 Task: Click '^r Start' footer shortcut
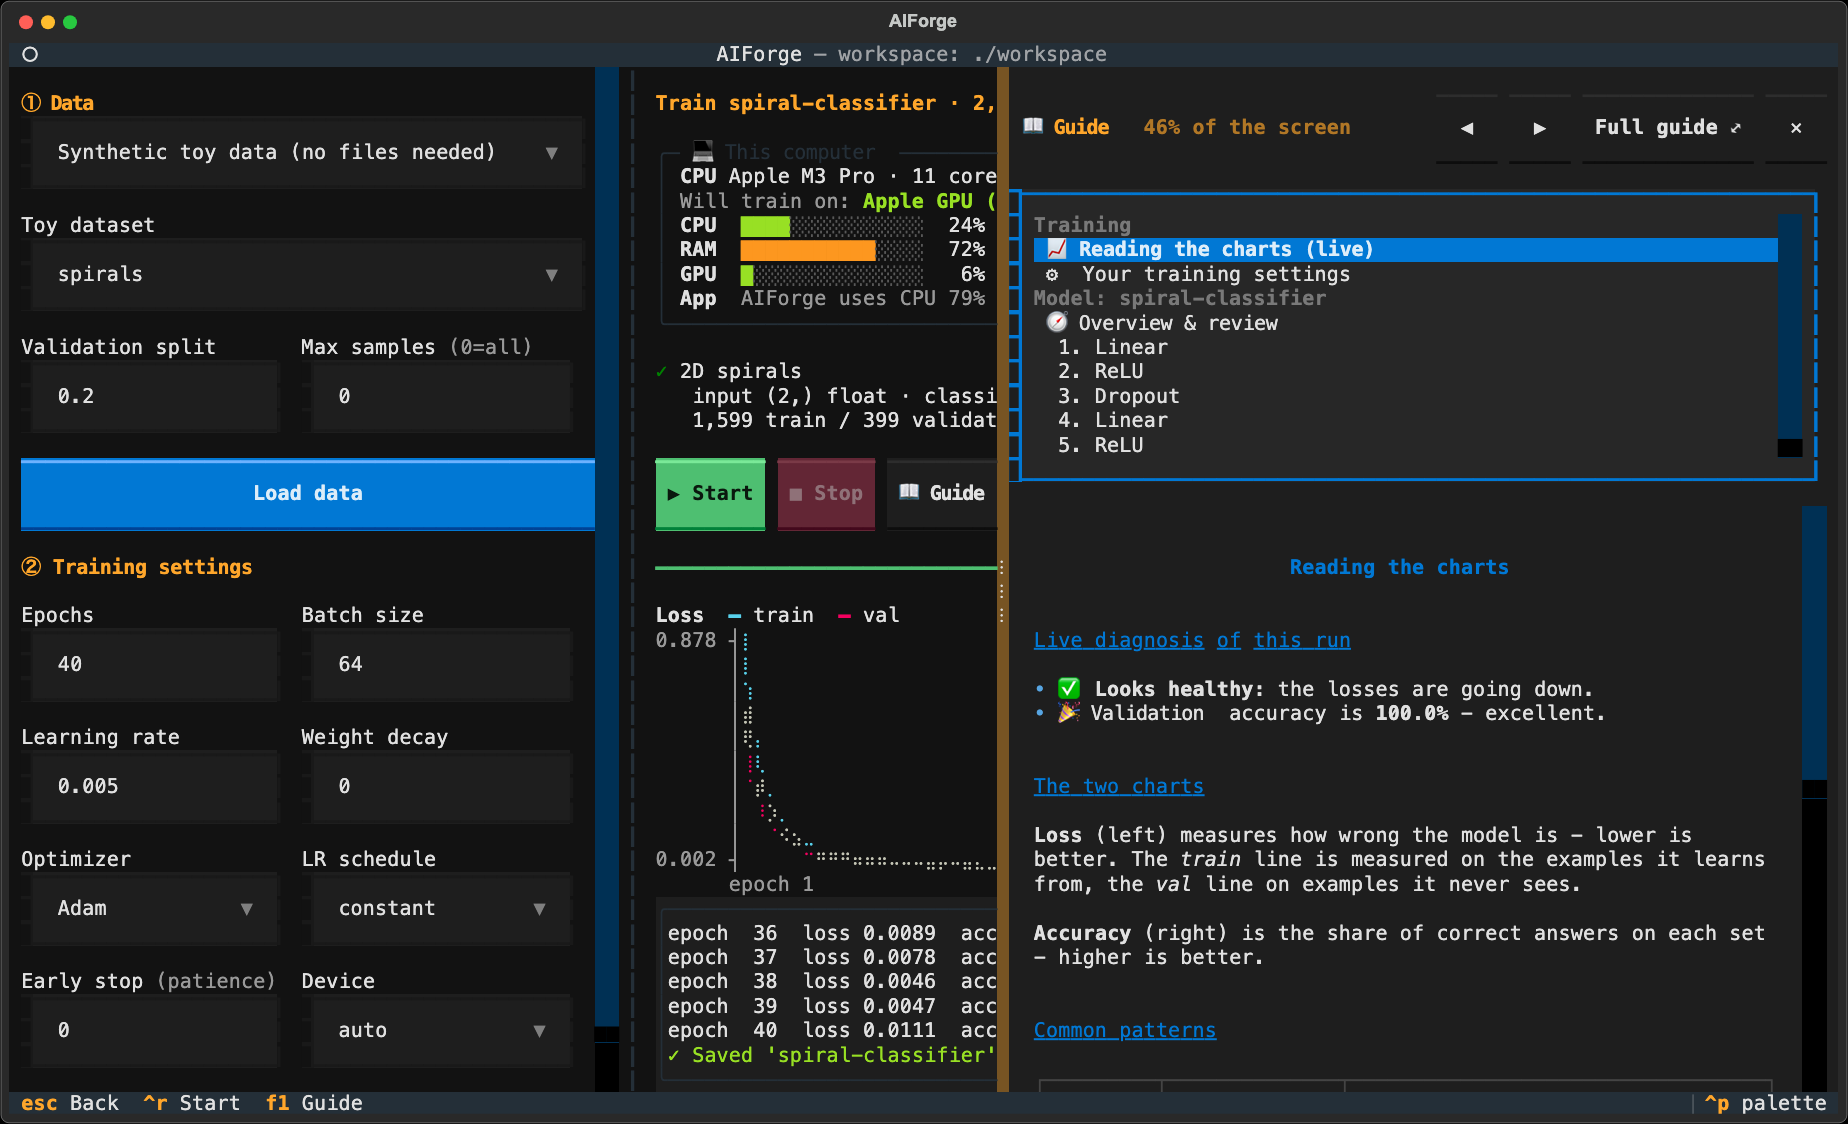click(x=191, y=1103)
